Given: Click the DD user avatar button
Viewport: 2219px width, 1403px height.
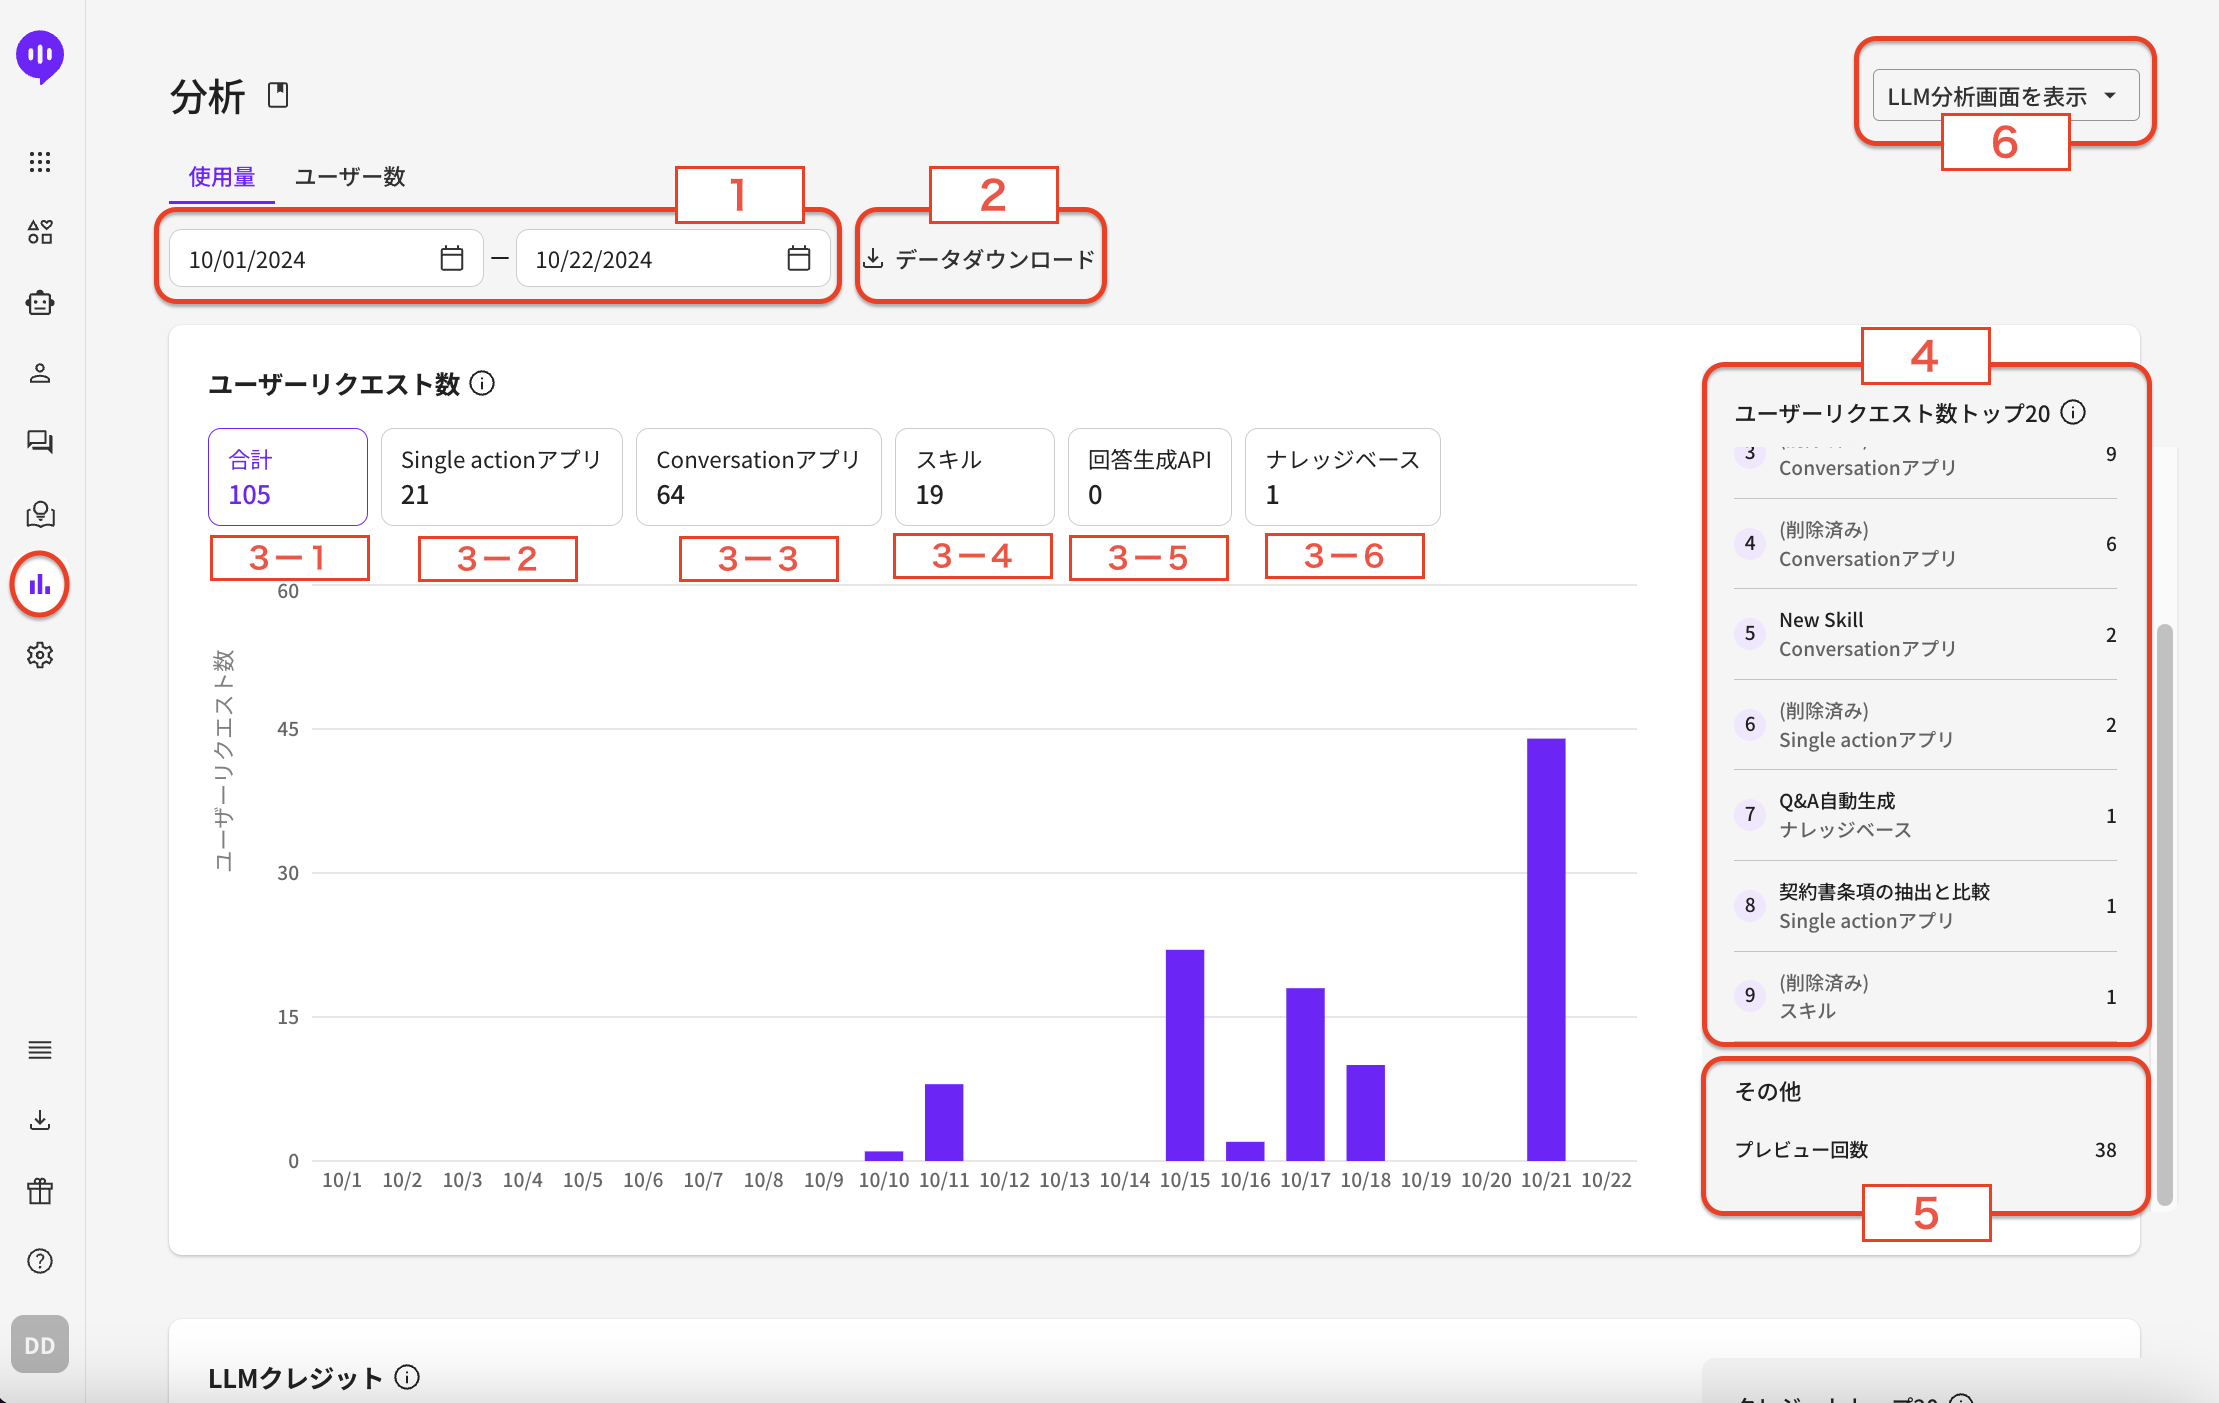Looking at the screenshot, I should tap(40, 1345).
